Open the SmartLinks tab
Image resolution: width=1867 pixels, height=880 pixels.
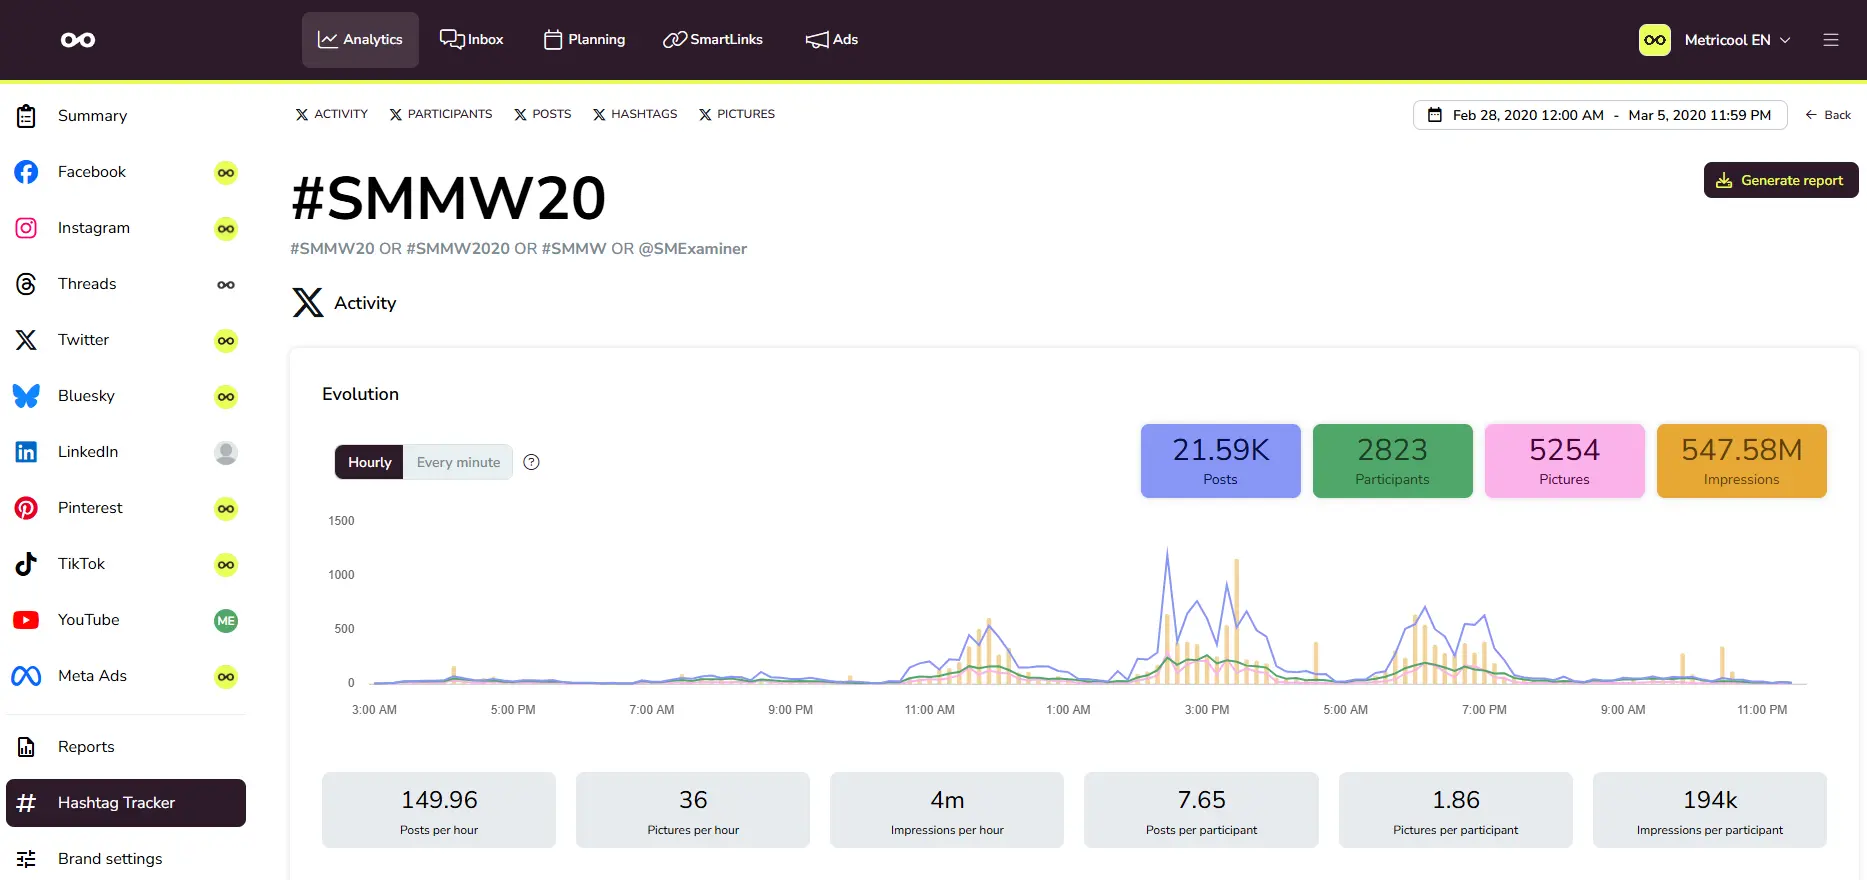coord(713,40)
